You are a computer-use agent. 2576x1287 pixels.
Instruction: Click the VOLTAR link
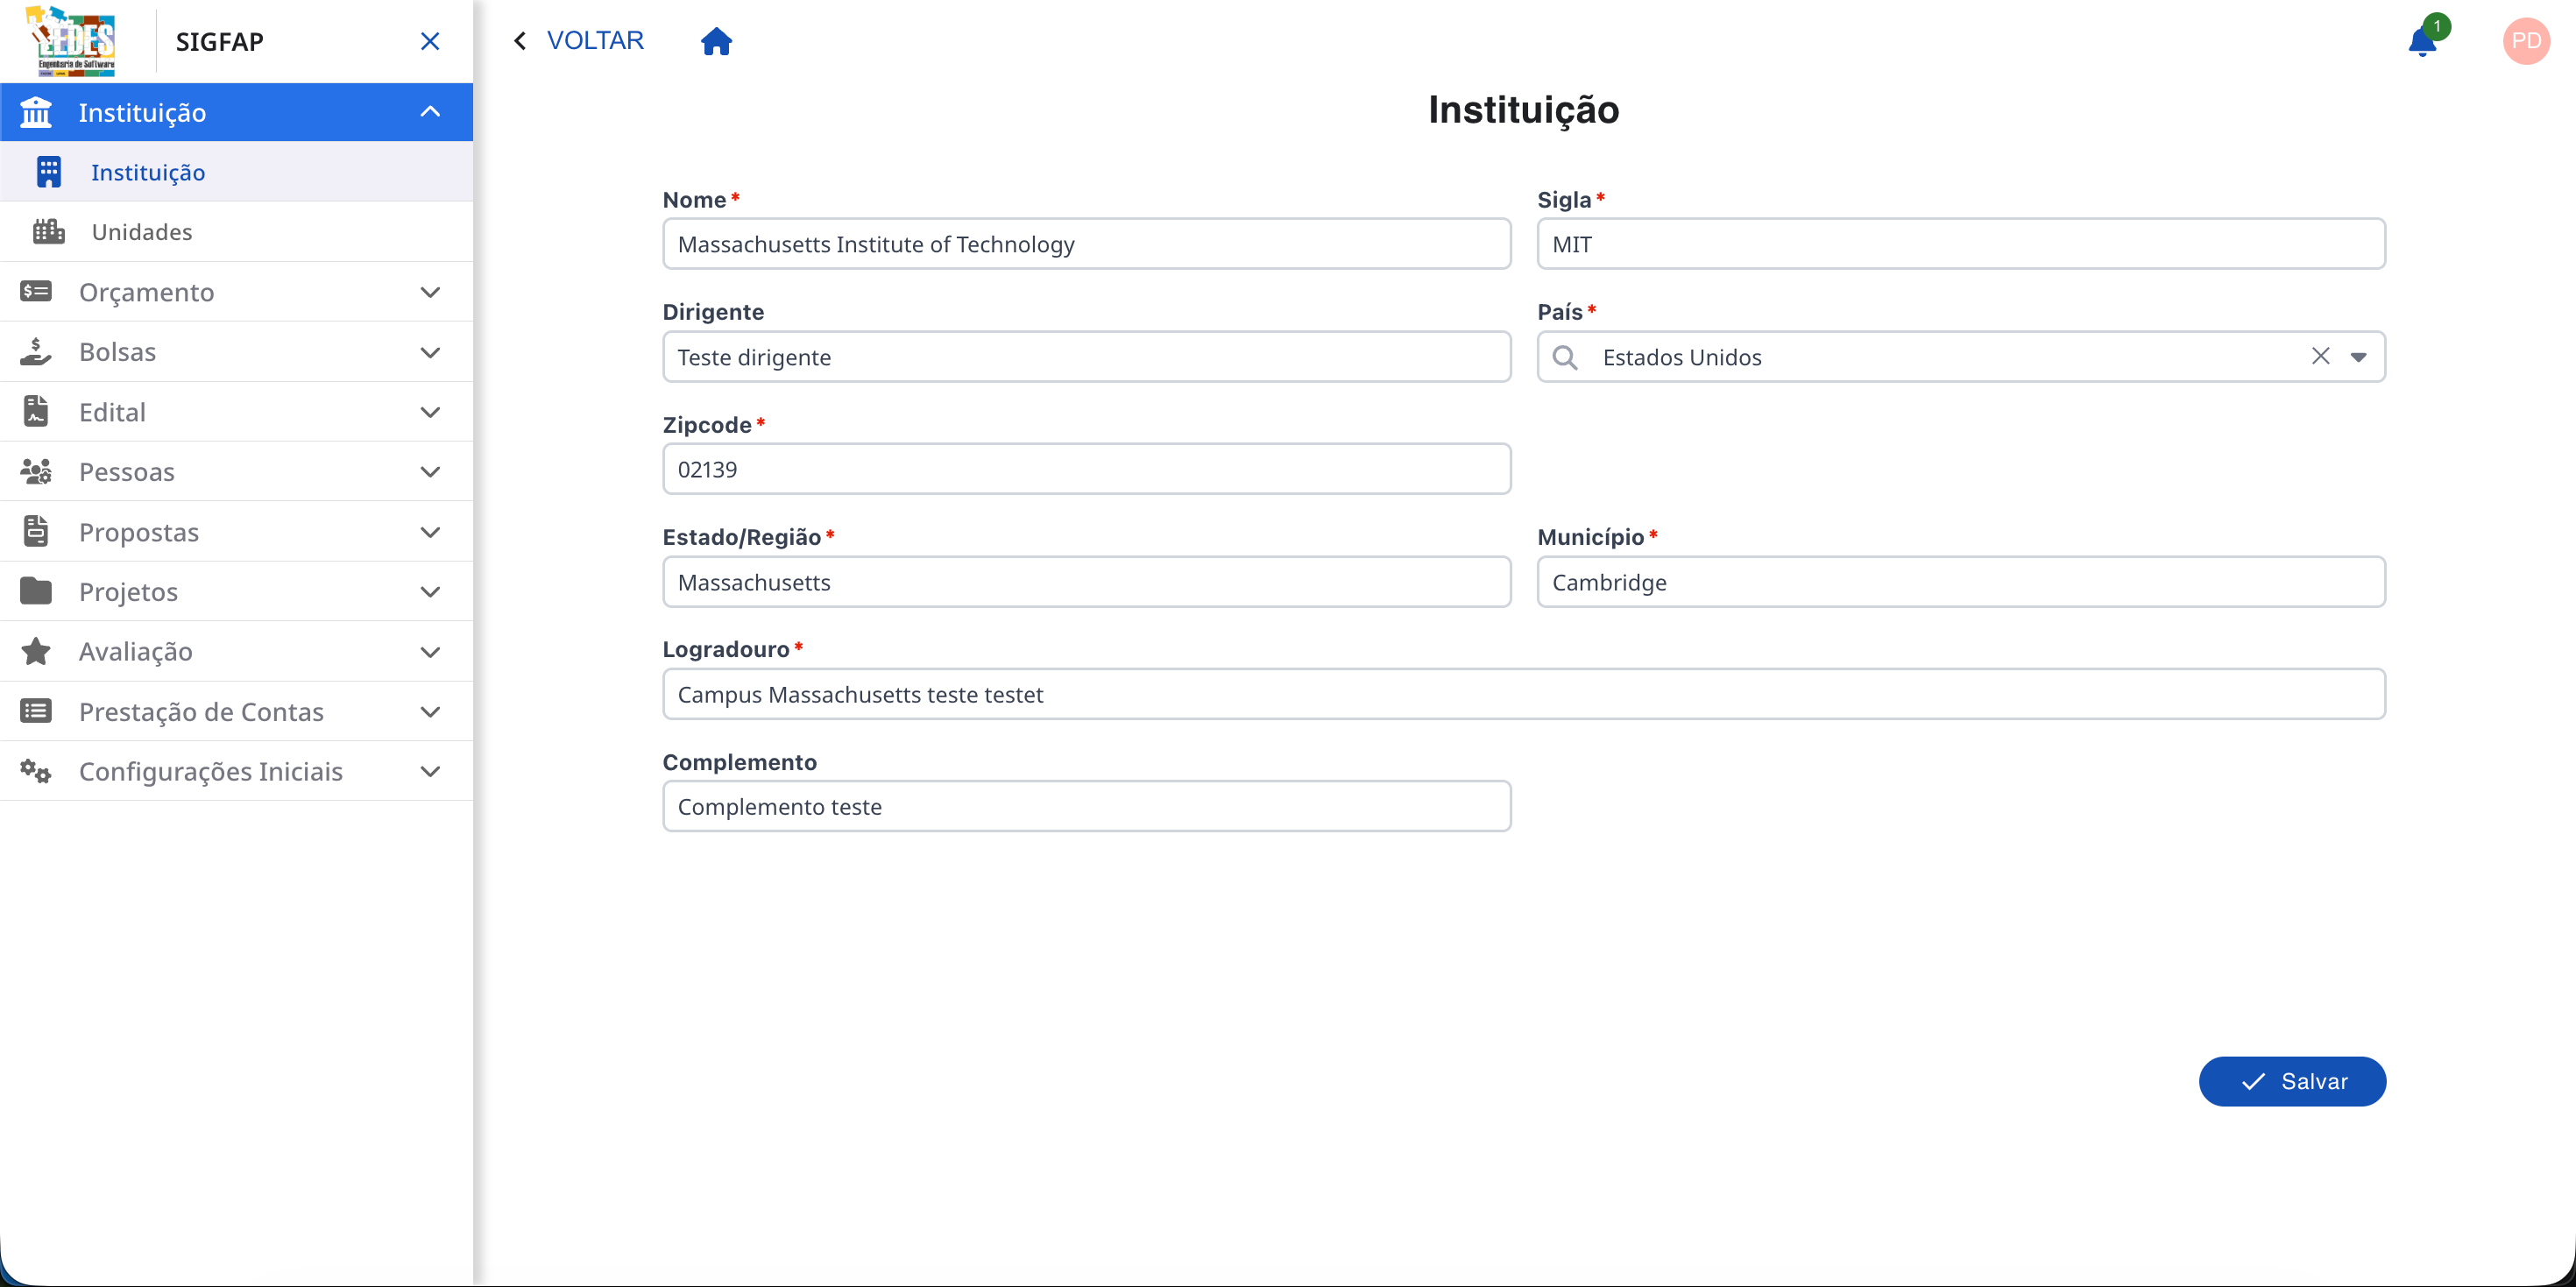coord(595,40)
